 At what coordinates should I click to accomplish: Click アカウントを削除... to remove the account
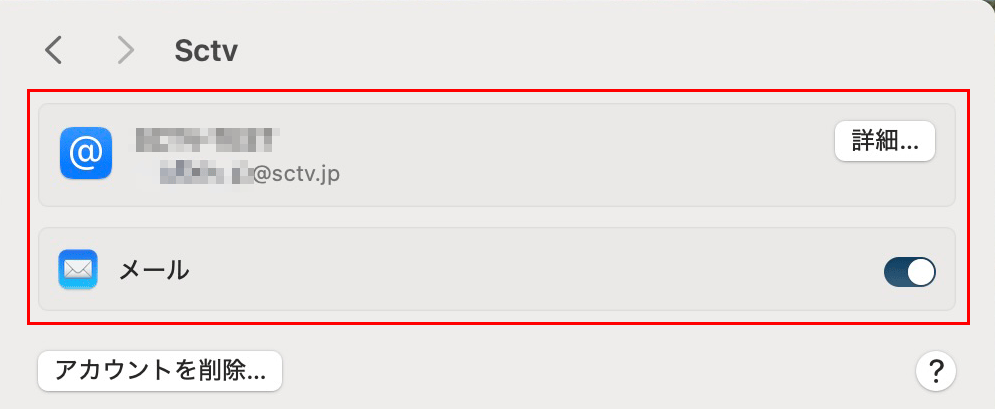coord(160,371)
